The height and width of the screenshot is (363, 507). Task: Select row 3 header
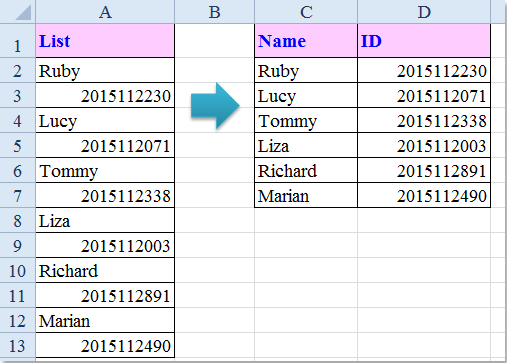(x=17, y=95)
